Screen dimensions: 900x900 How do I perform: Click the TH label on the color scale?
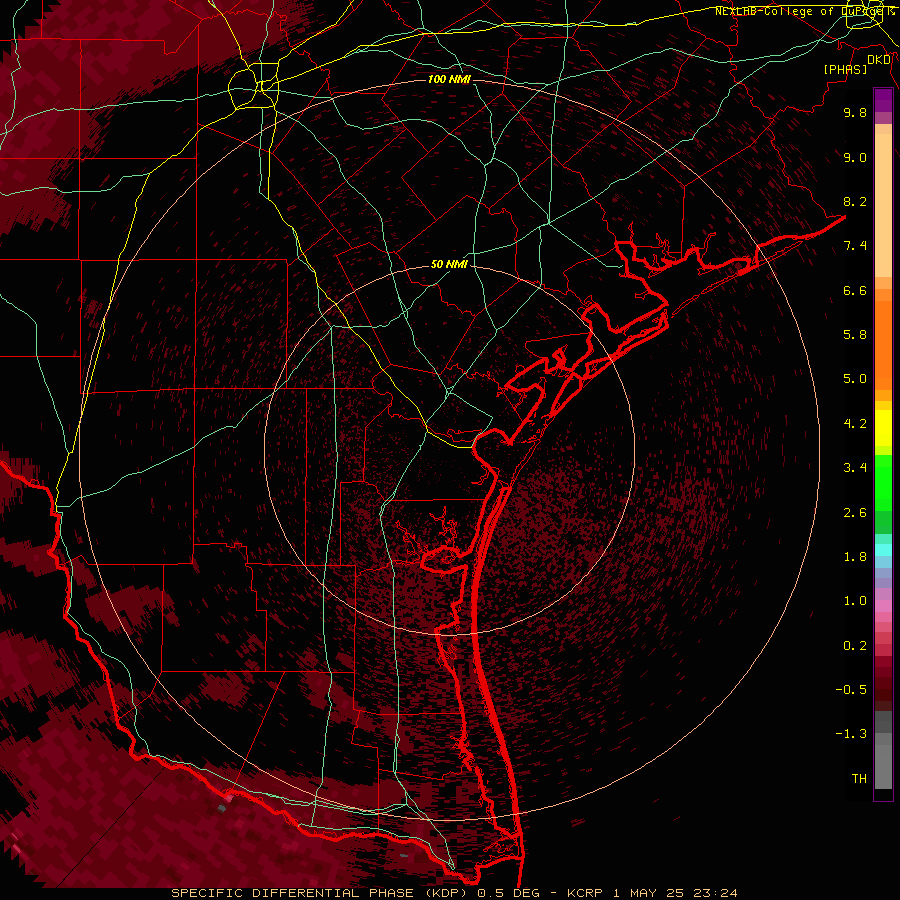coord(859,779)
